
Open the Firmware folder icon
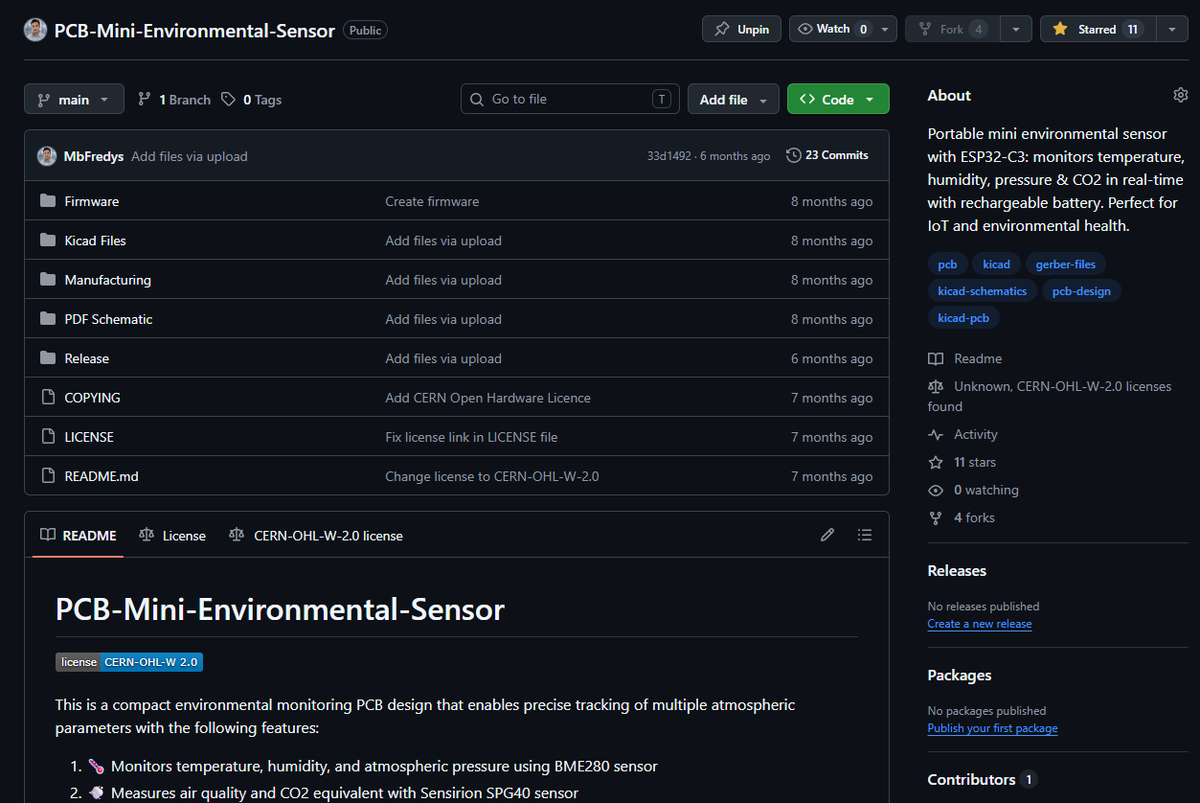coord(47,201)
